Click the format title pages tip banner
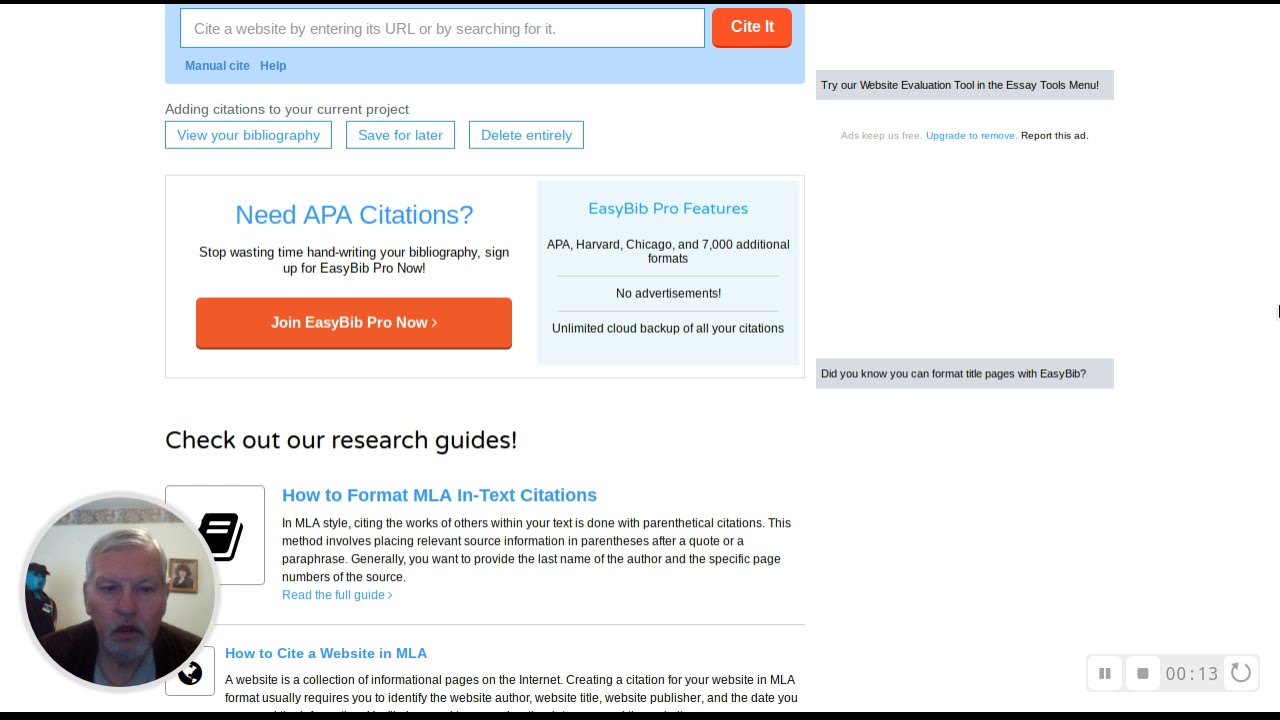Image resolution: width=1280 pixels, height=720 pixels. click(x=964, y=374)
